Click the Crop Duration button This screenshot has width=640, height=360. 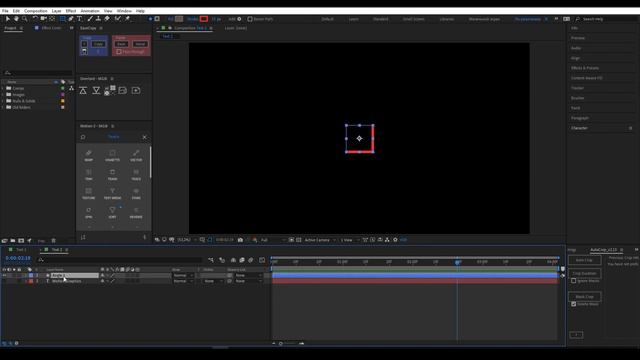pos(584,273)
